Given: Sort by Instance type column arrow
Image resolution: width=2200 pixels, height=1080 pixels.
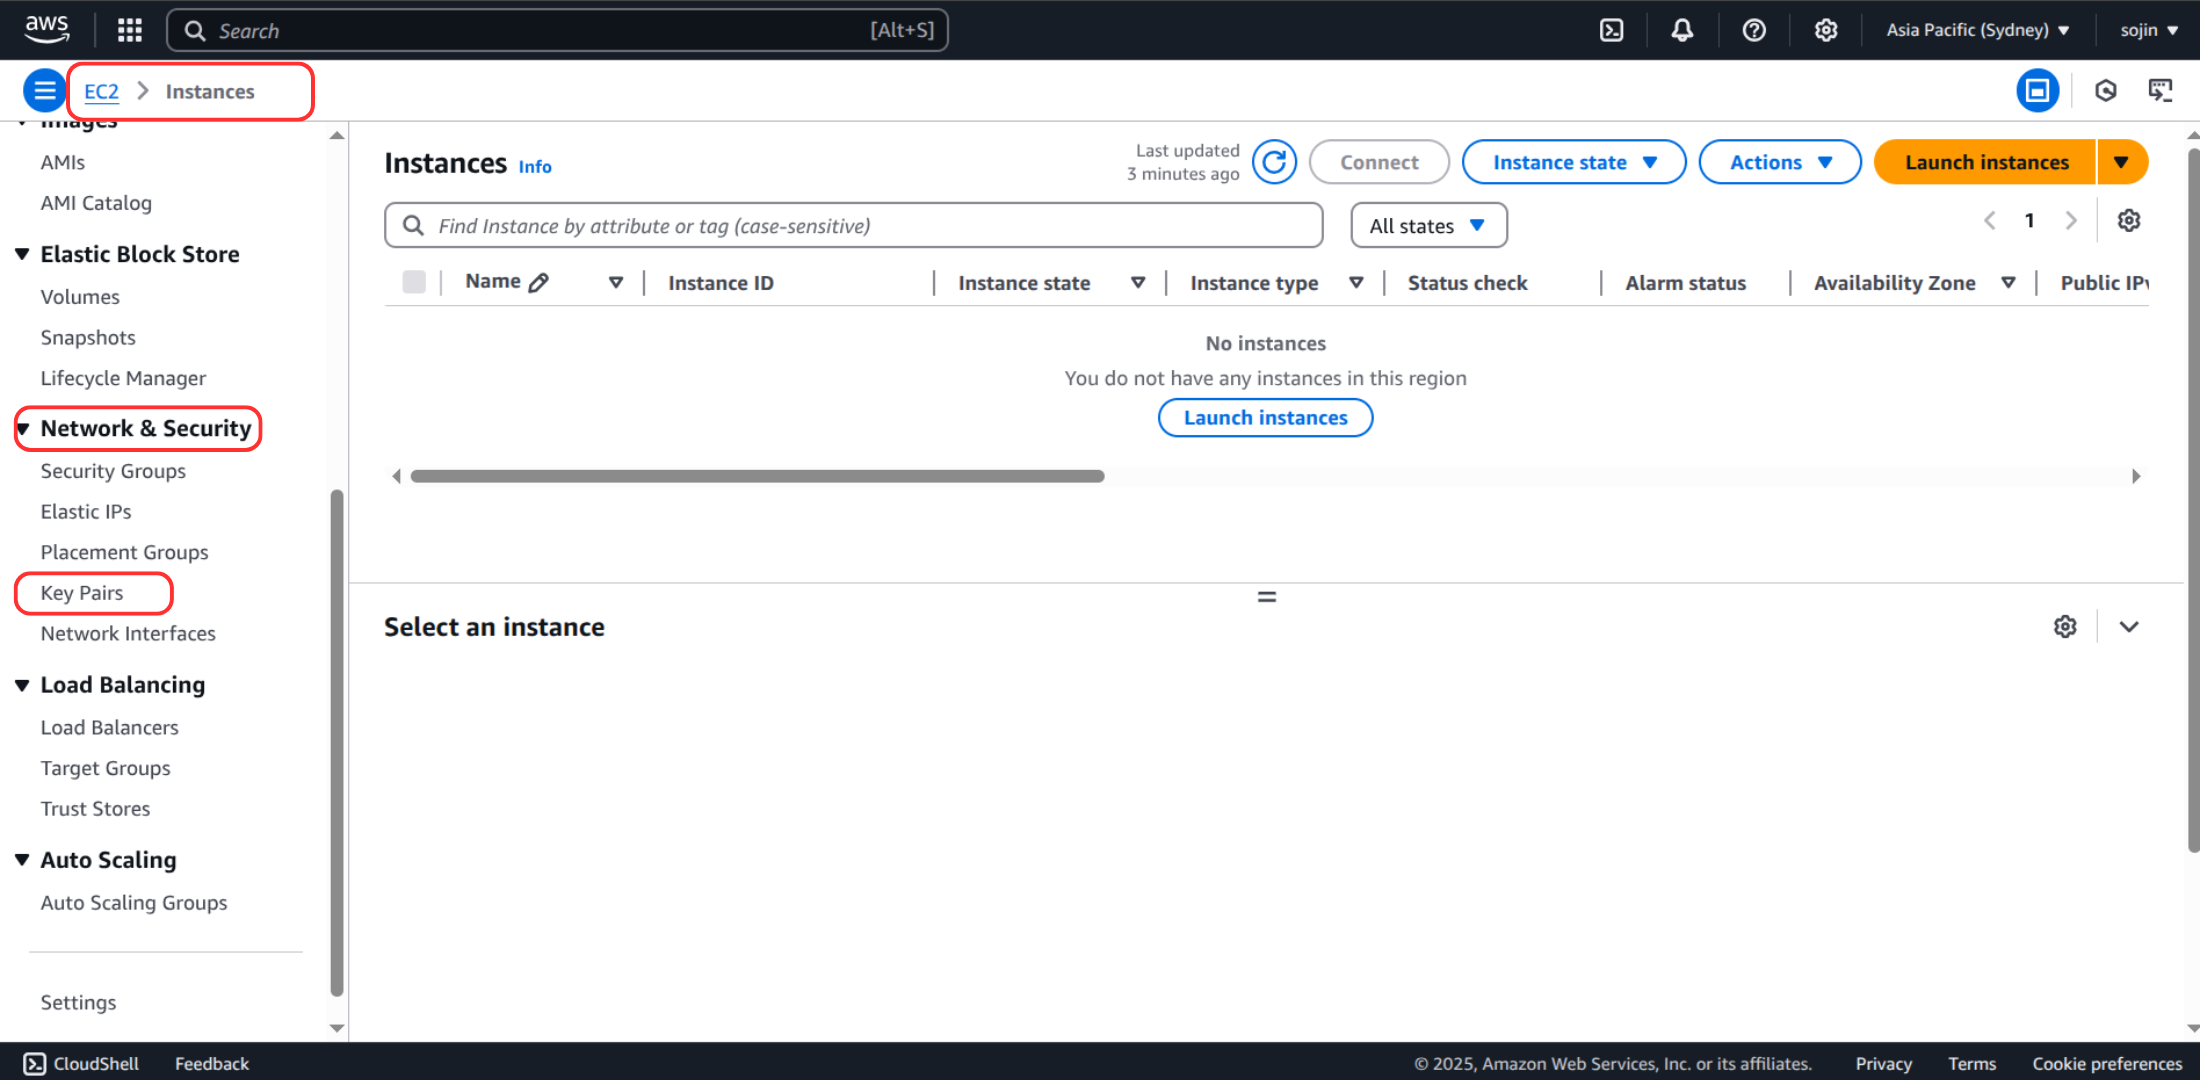Looking at the screenshot, I should tap(1356, 283).
